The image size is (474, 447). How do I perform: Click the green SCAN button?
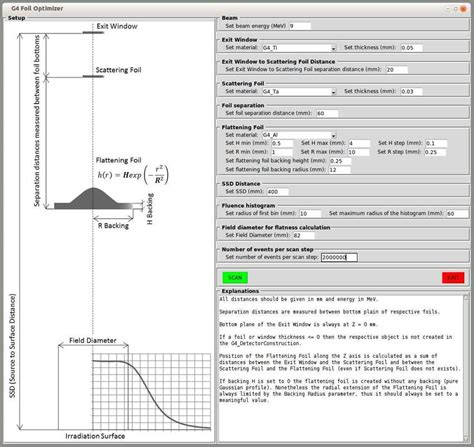[235, 277]
